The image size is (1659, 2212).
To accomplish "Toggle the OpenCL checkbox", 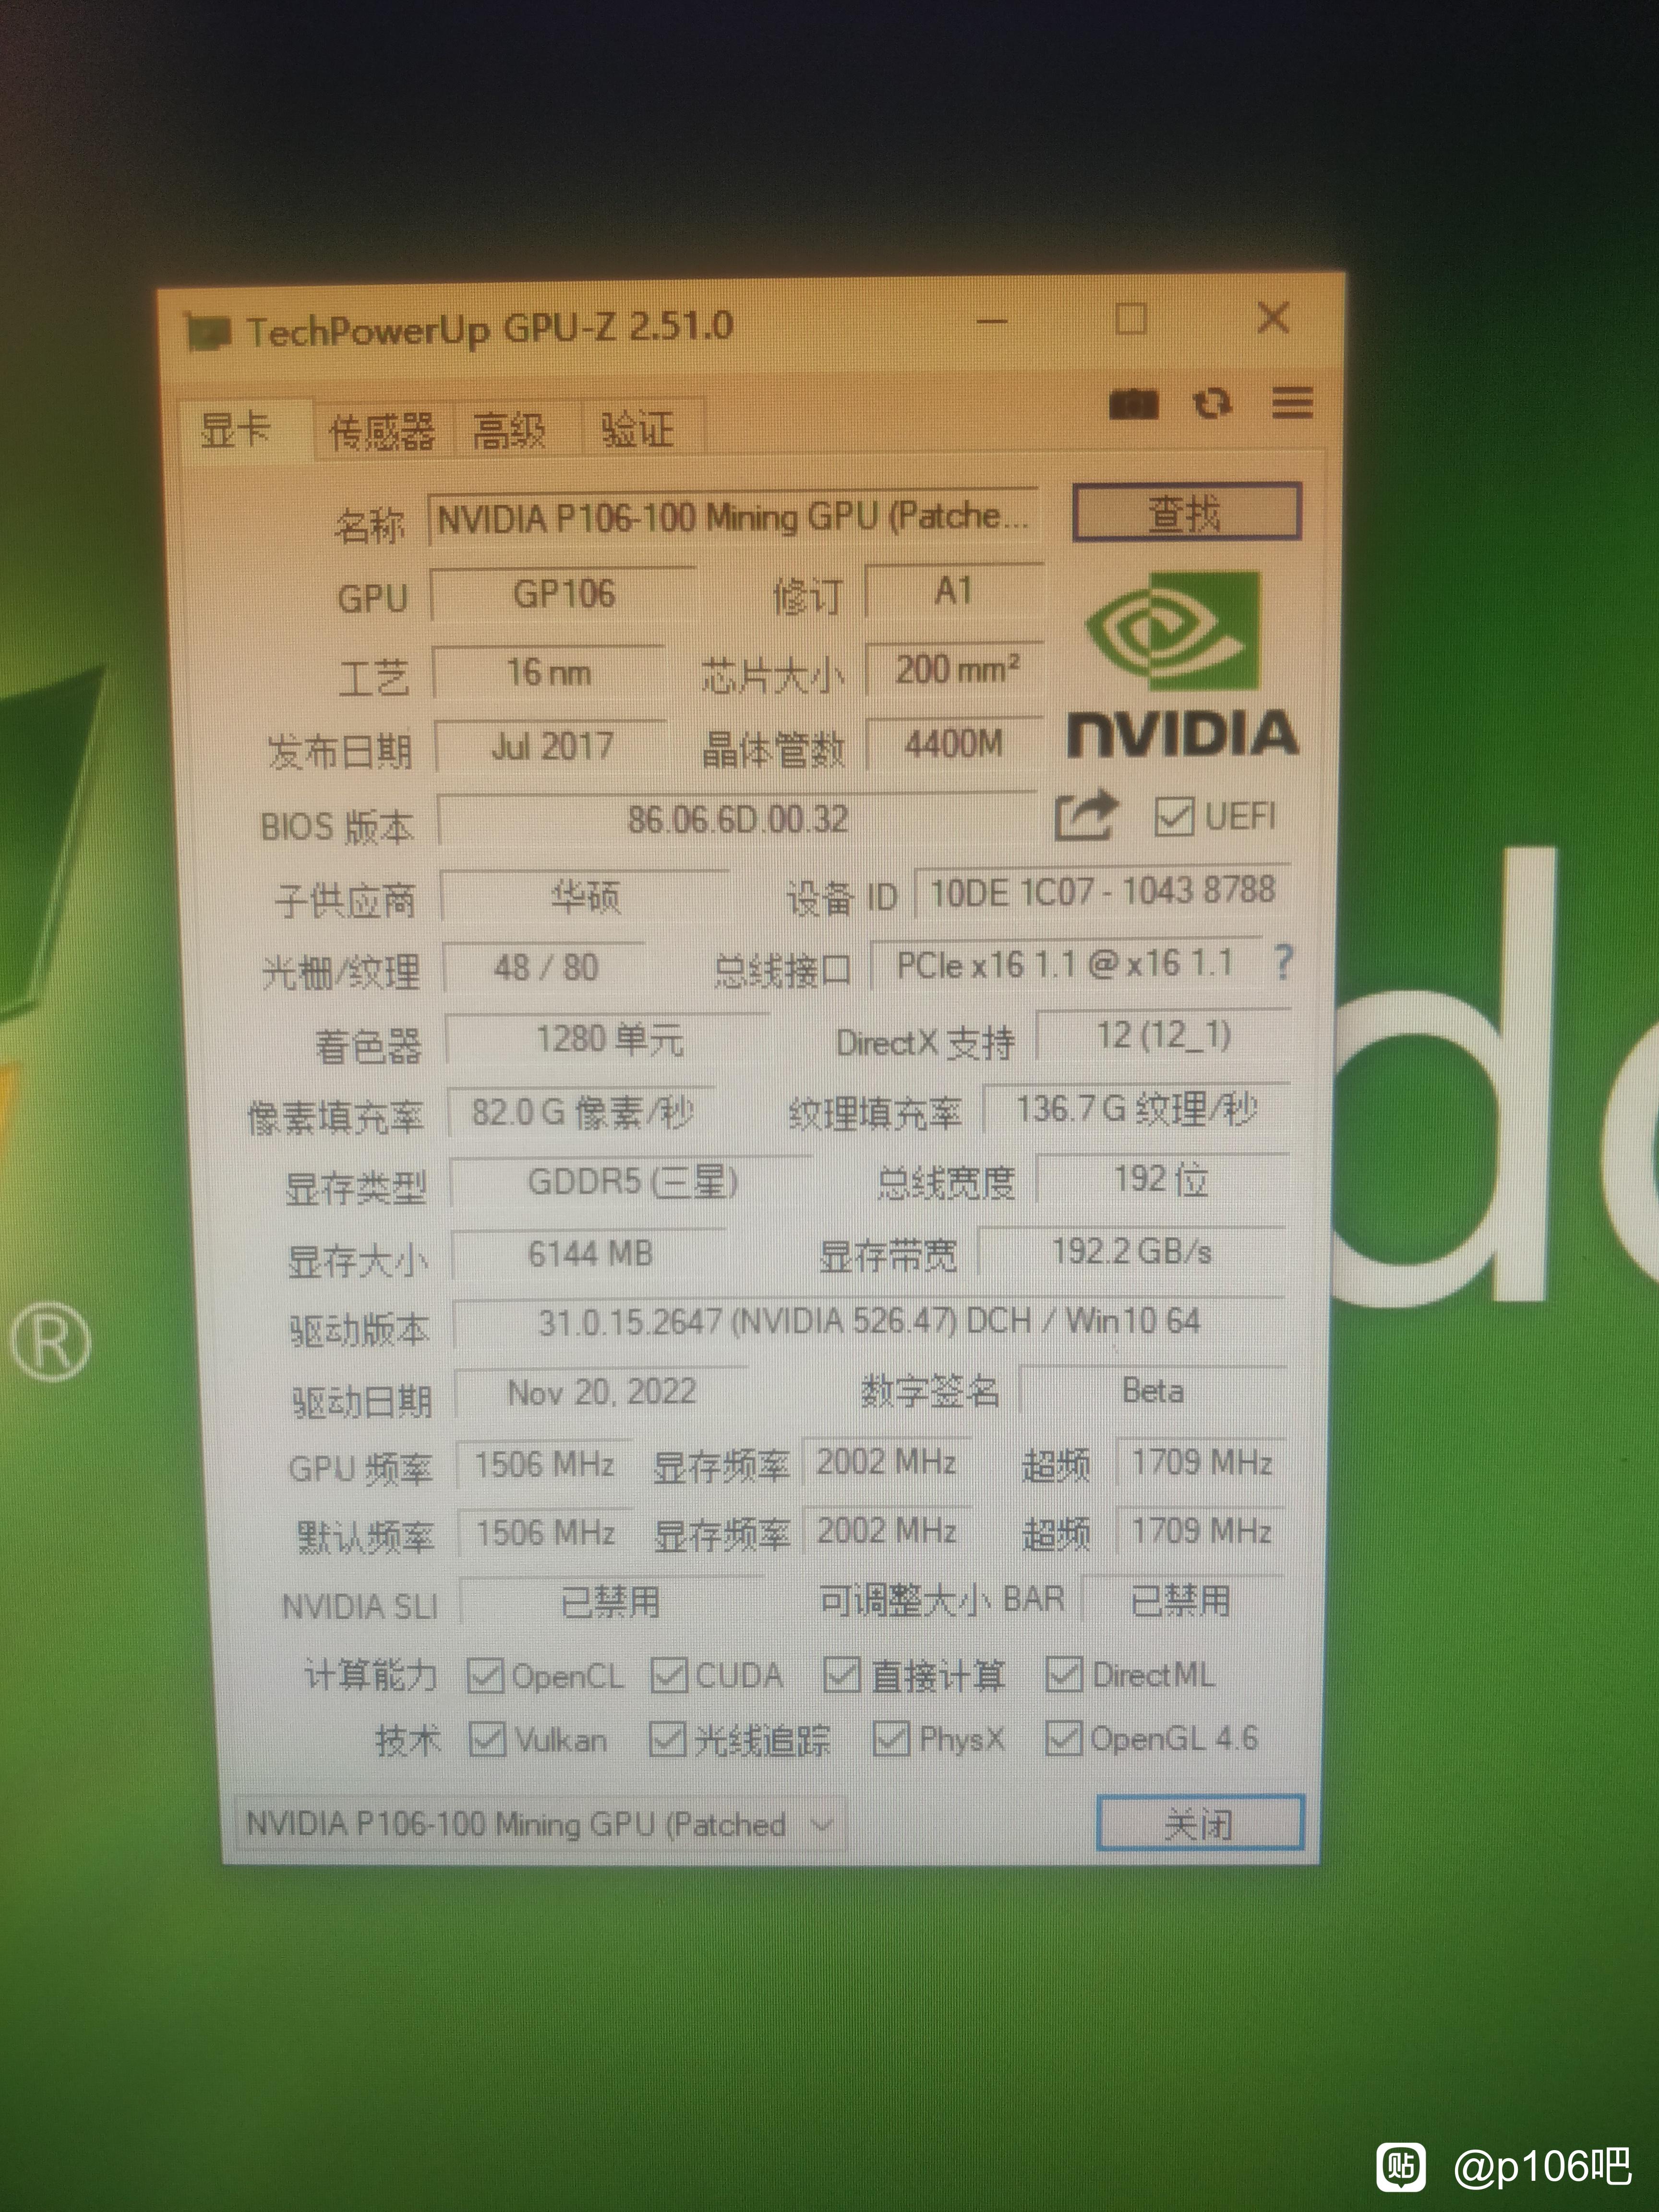I will [485, 1675].
